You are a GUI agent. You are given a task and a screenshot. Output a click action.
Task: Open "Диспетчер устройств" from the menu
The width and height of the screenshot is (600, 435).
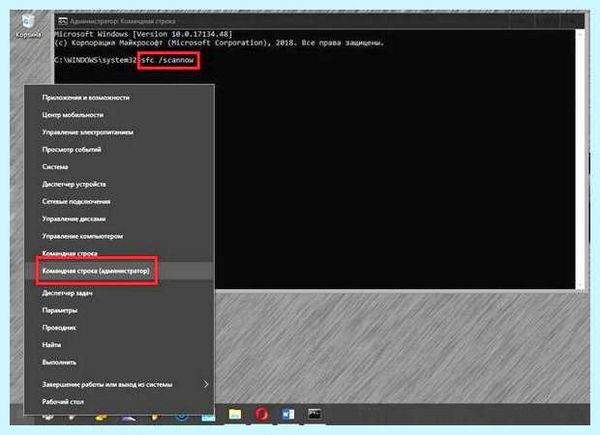[119, 184]
